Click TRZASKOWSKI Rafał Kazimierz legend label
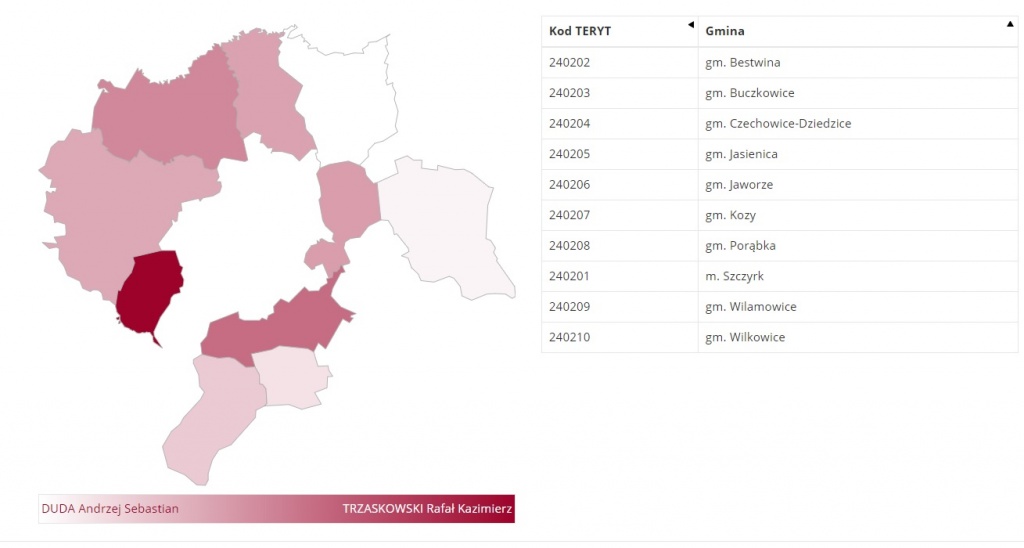Viewport: 1024px width, 548px height. click(427, 509)
